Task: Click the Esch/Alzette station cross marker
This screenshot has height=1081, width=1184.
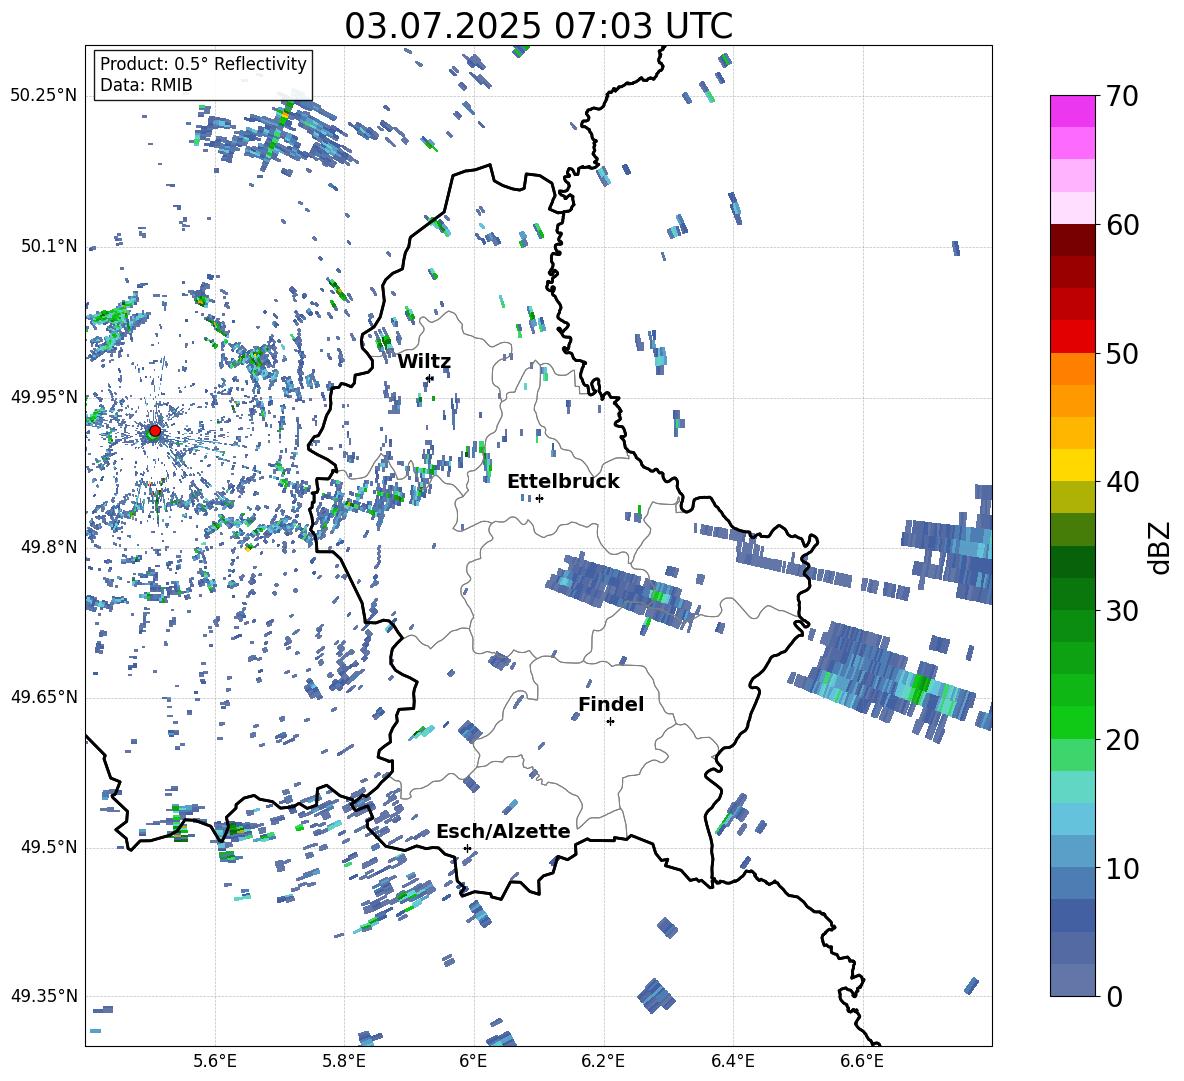Action: tap(467, 848)
